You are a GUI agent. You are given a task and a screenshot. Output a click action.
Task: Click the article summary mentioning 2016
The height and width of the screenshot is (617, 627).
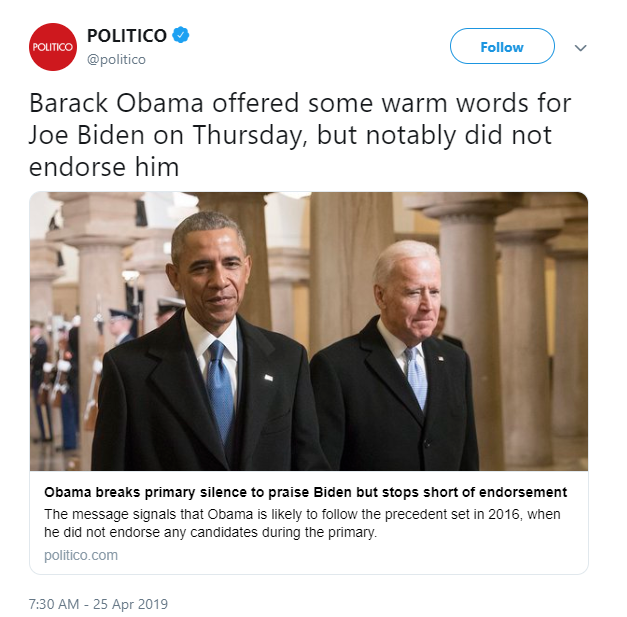tap(302, 523)
